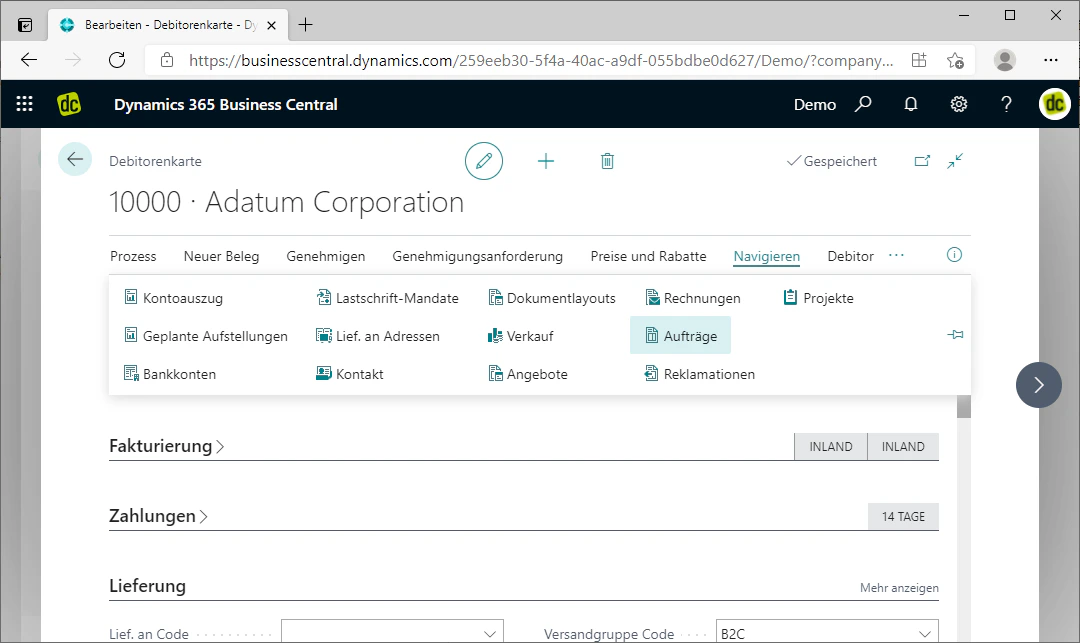Screen dimensions: 1080x643
Task: Open the browser apps grid icon in address bar
Action: pos(919,60)
